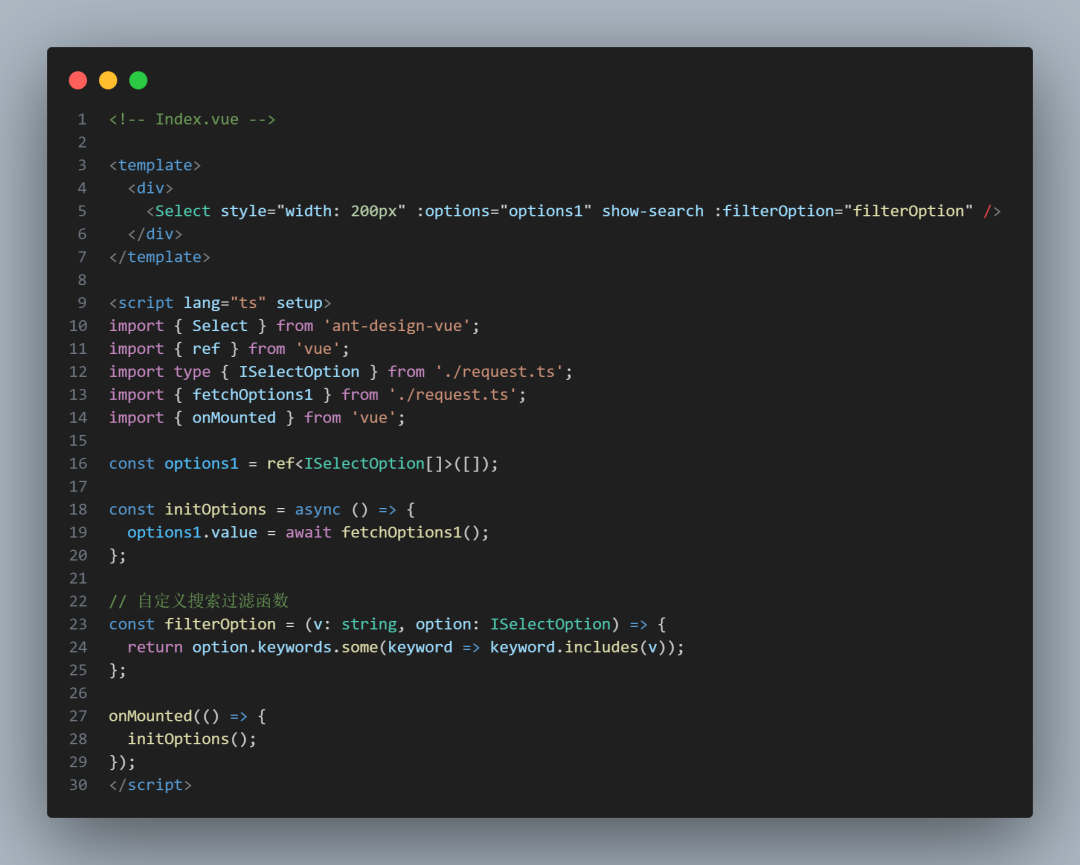Click 'initOptions' declaration on line 18
Image resolution: width=1080 pixels, height=865 pixels.
click(215, 510)
